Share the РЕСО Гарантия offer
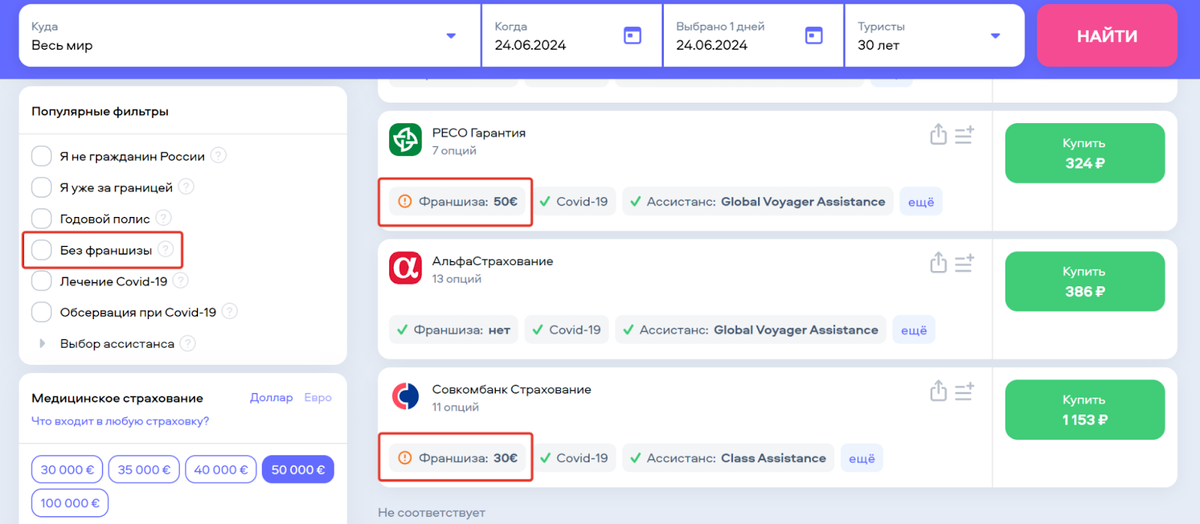This screenshot has width=1200, height=524. tap(938, 134)
